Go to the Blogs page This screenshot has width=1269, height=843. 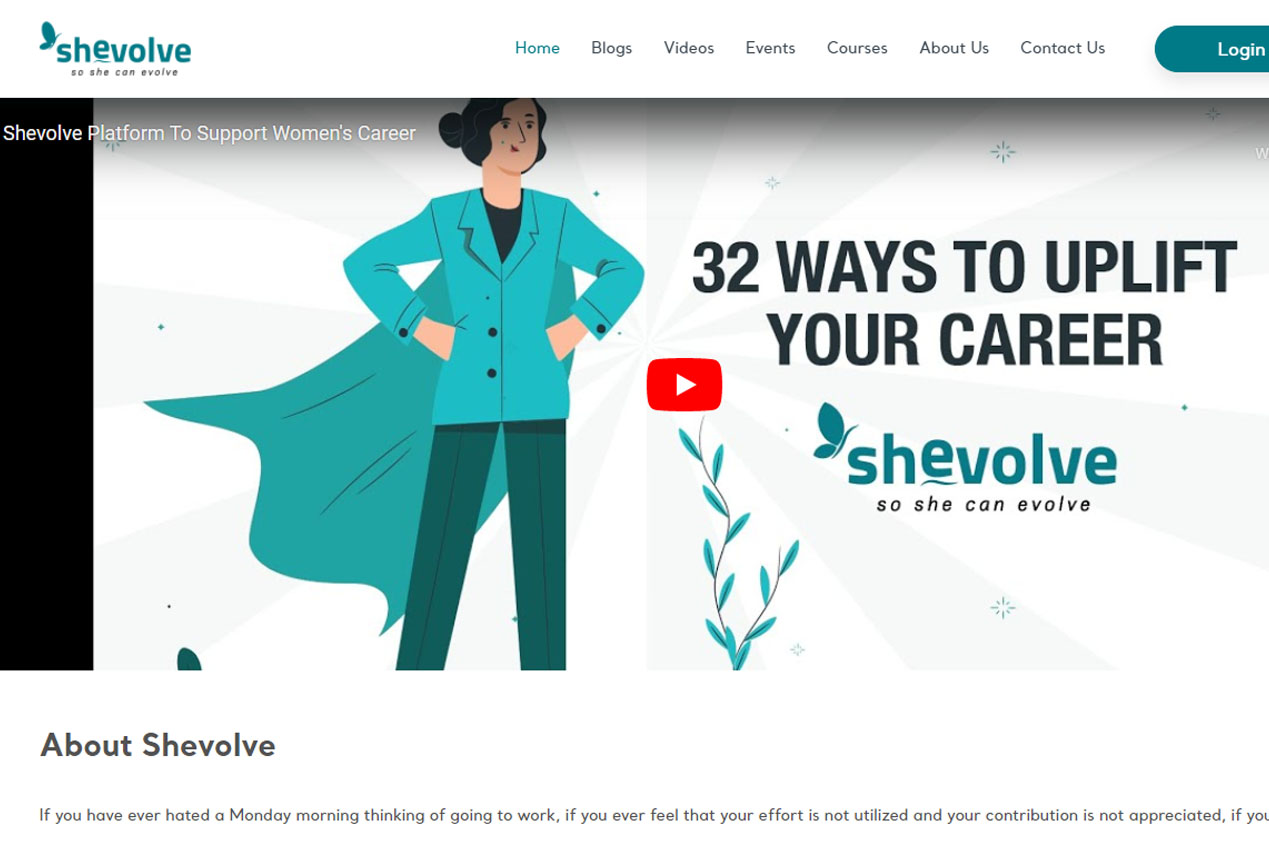tap(611, 48)
